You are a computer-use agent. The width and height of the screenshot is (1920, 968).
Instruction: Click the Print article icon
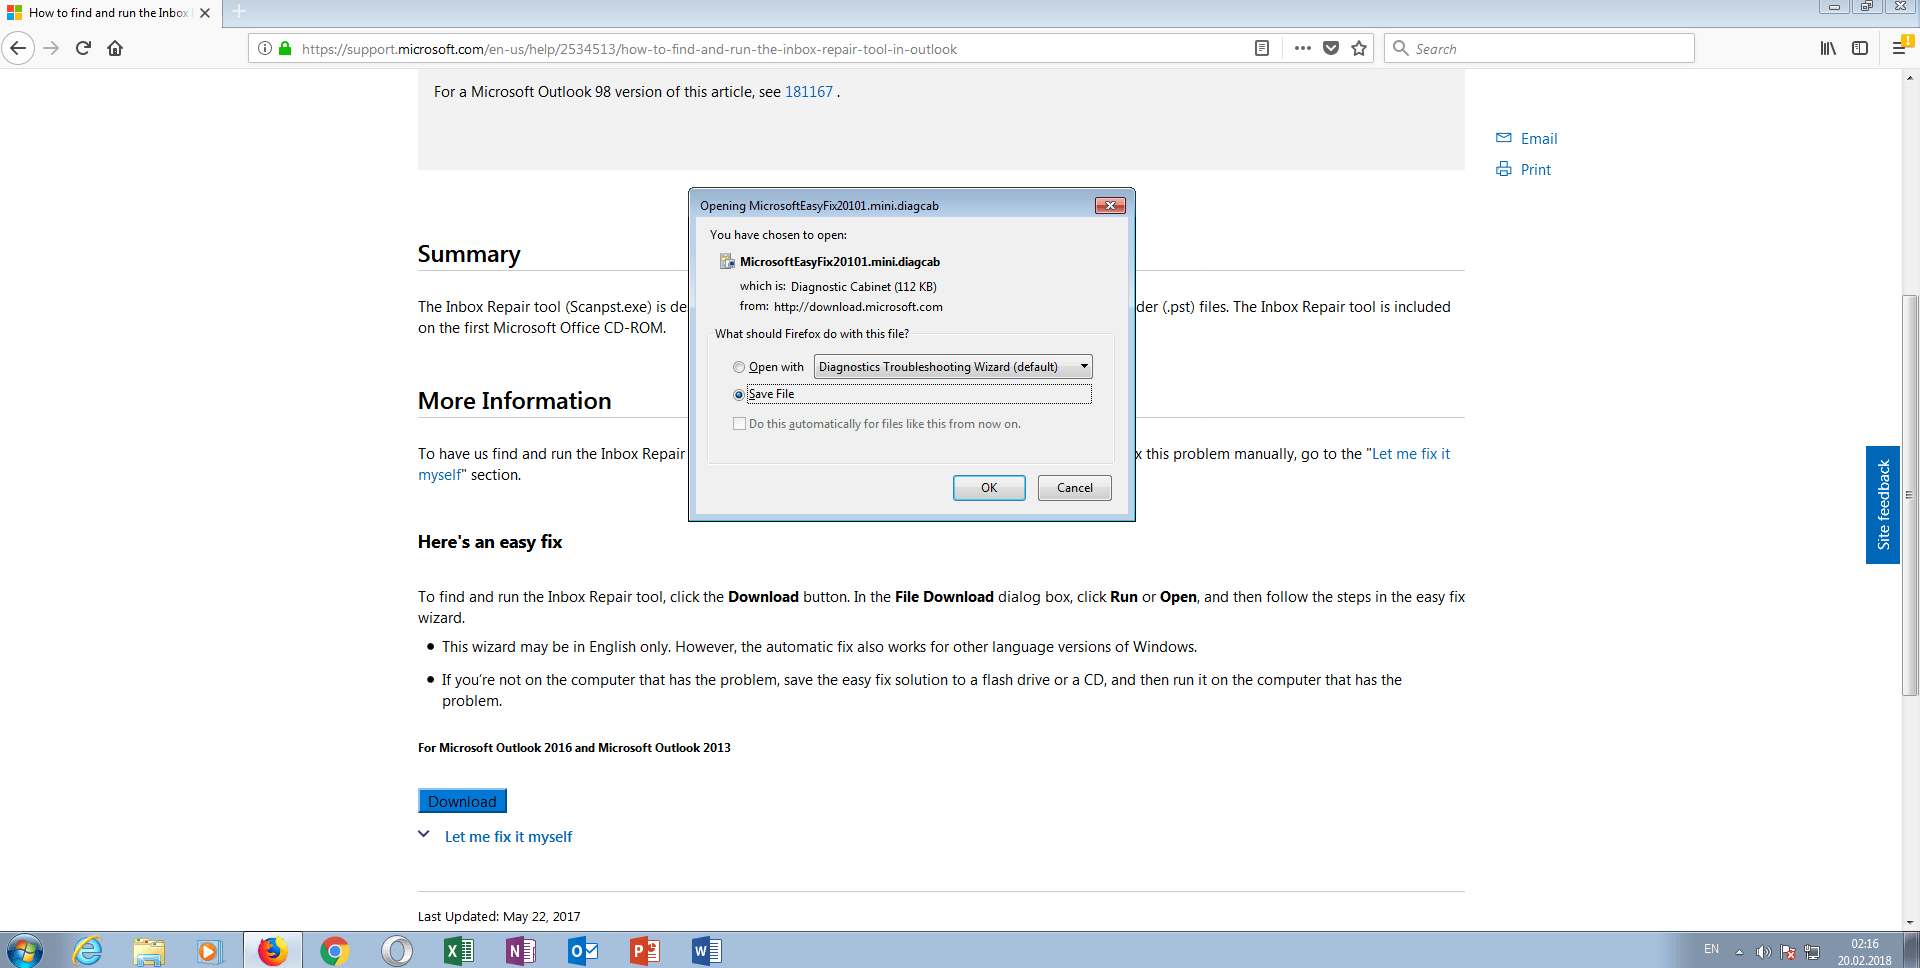point(1505,169)
